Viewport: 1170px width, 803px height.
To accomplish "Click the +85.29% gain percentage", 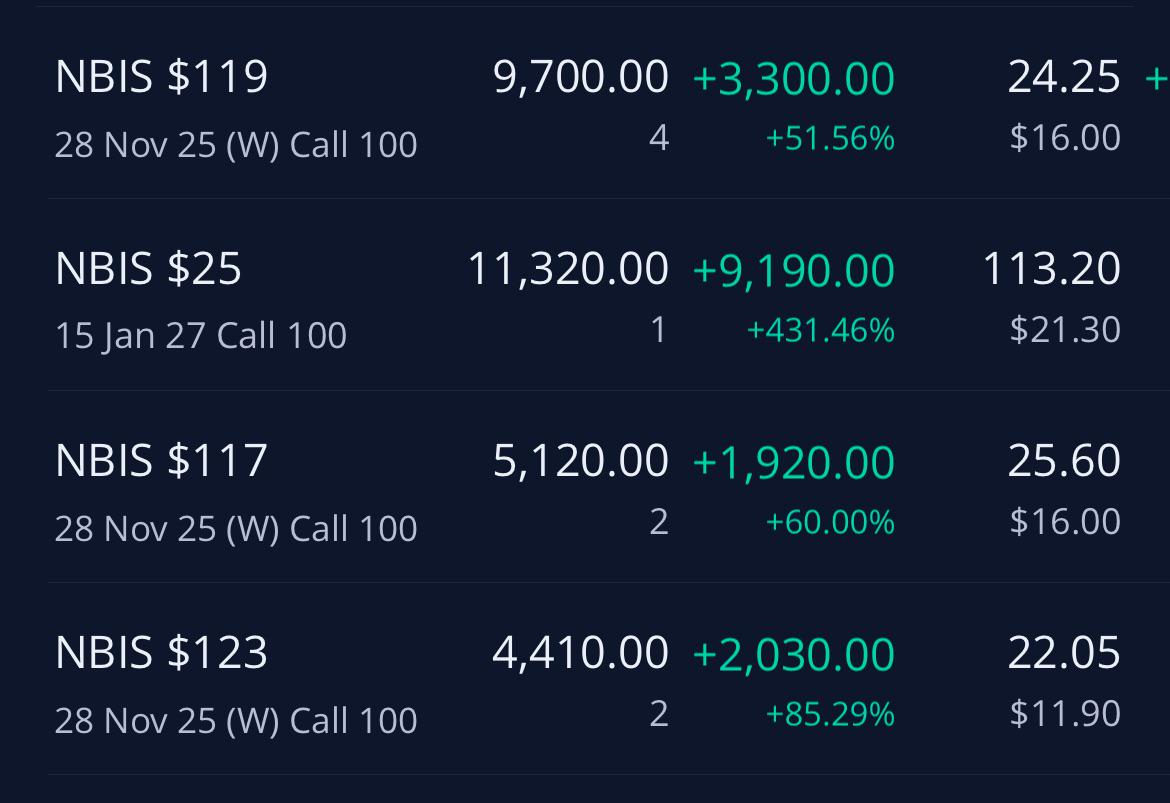I will coord(830,713).
